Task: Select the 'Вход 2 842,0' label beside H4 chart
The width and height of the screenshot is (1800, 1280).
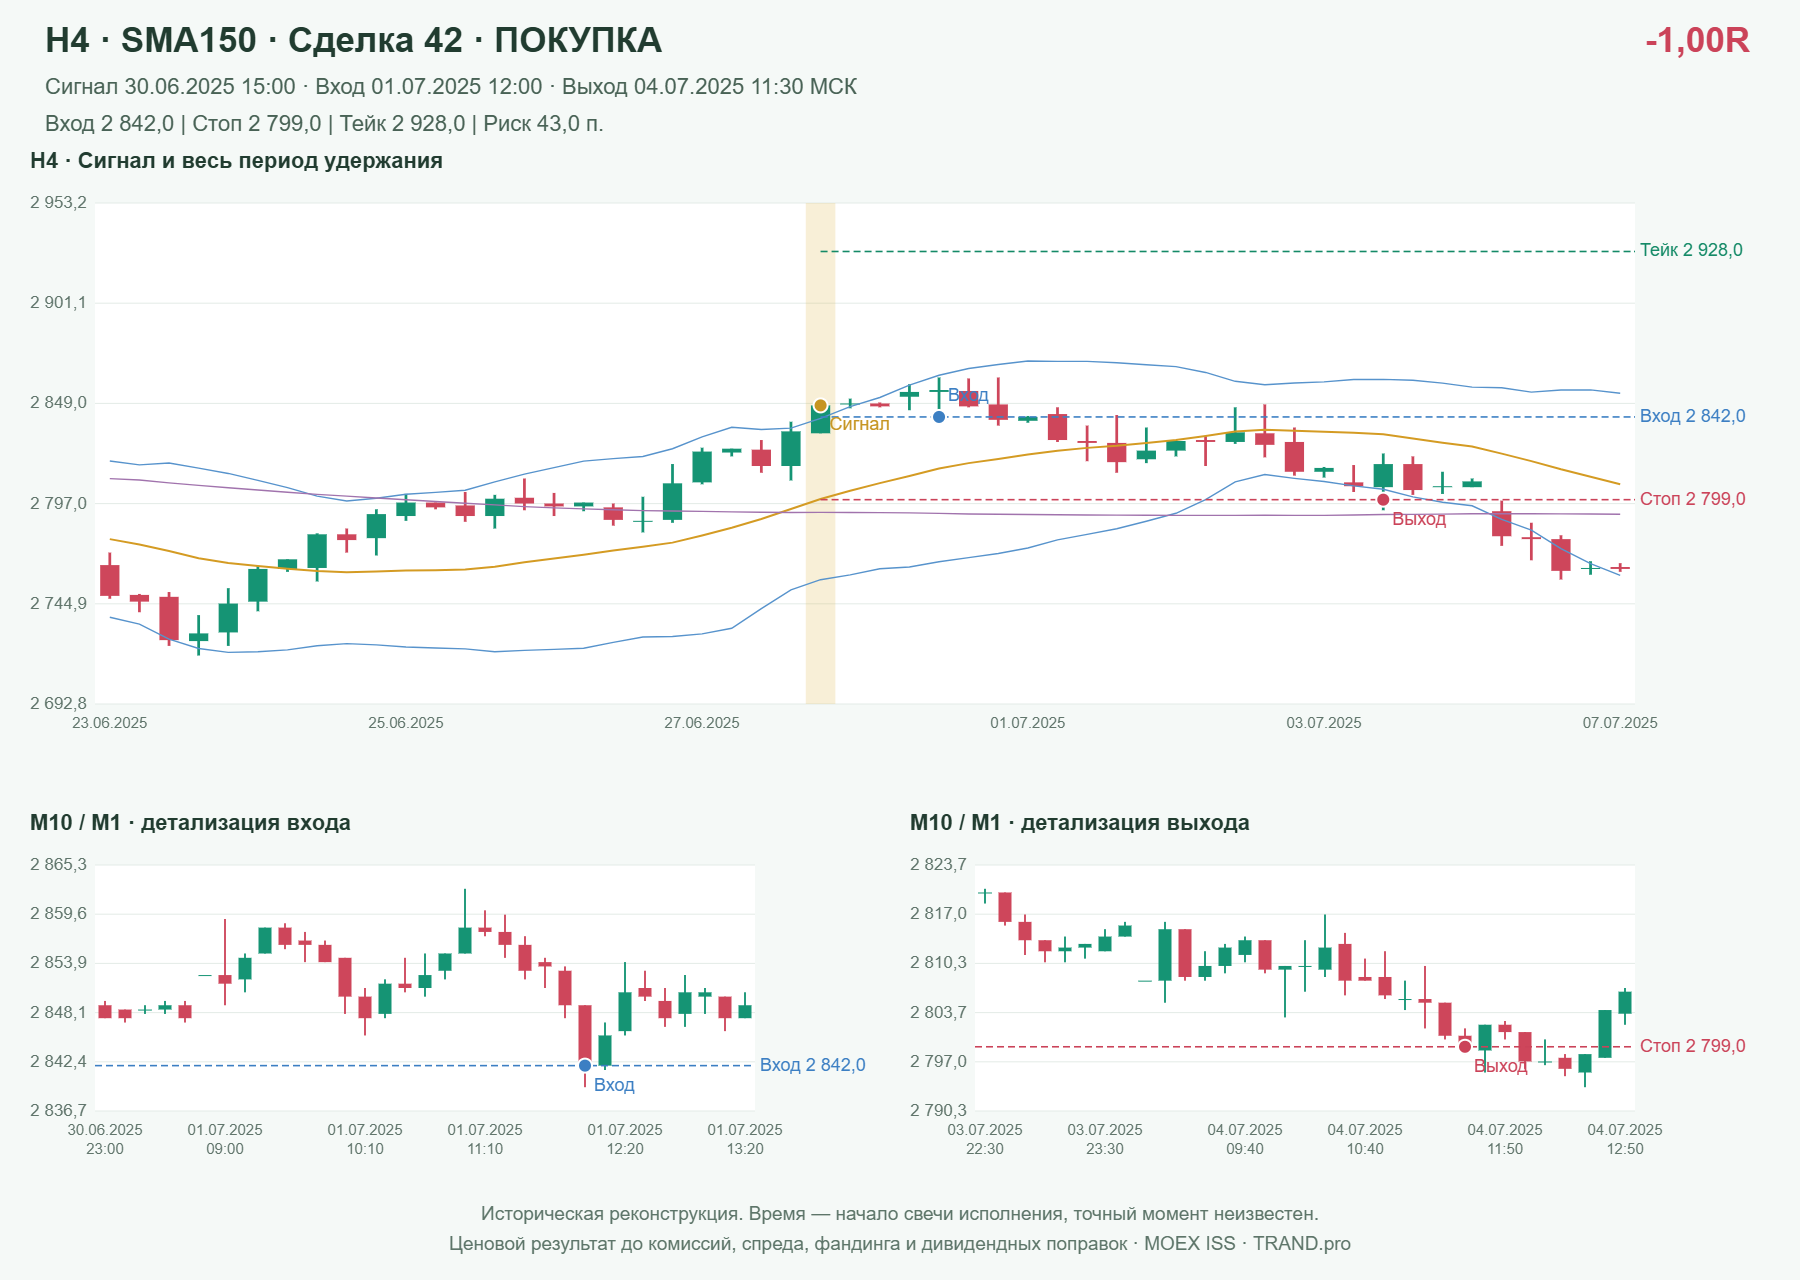Action: pos(1692,416)
